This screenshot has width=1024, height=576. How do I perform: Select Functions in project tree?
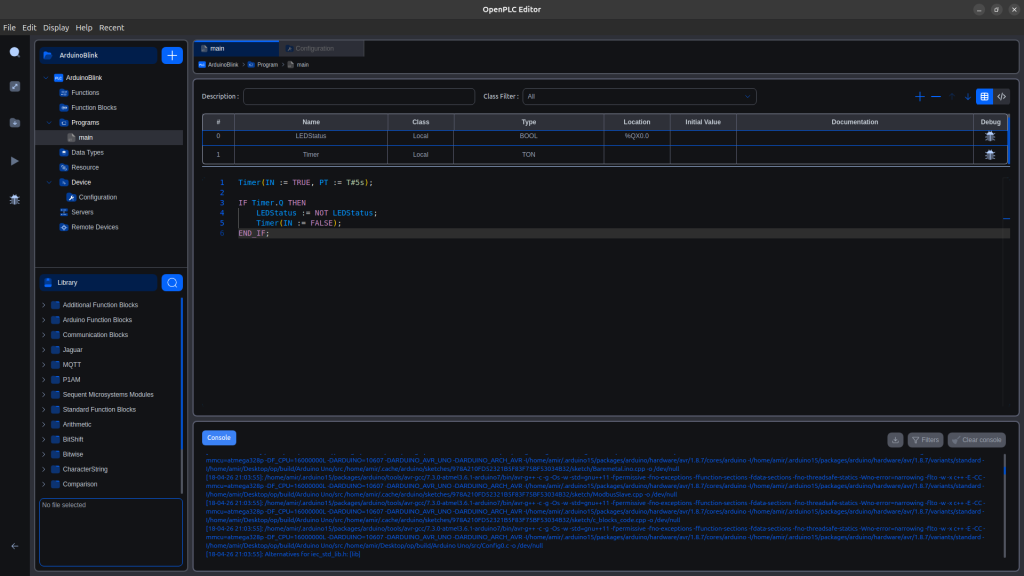(x=85, y=93)
